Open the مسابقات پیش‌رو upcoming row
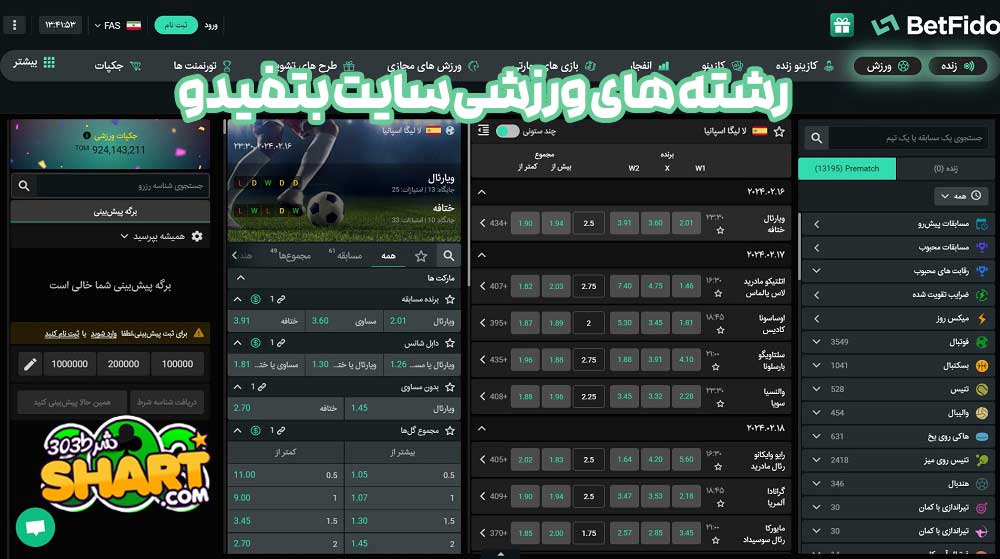 click(896, 224)
